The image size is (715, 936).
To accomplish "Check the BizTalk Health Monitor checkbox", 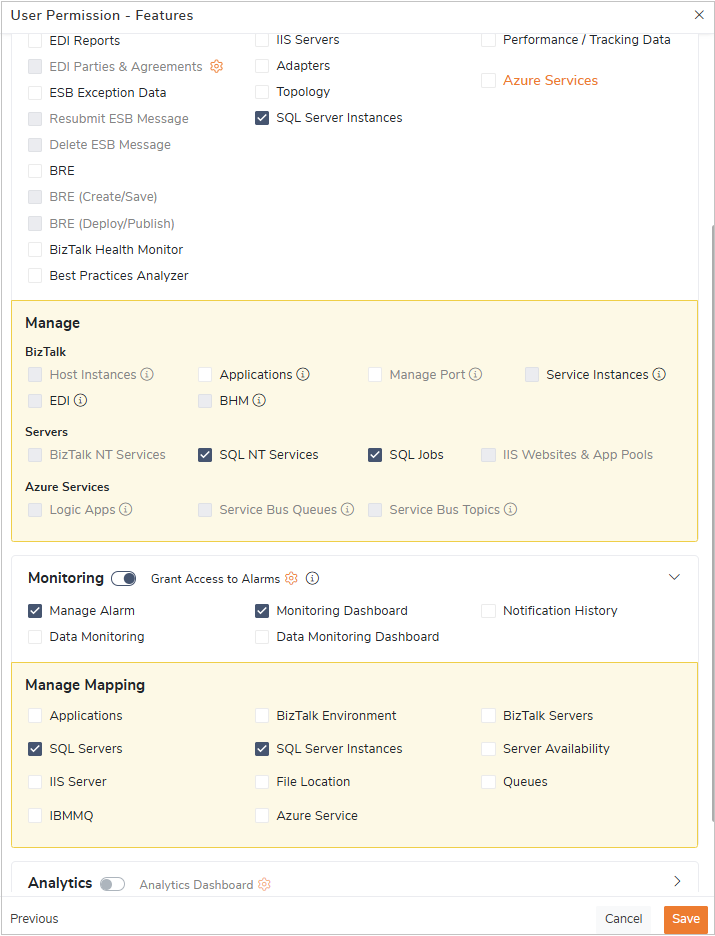I will click(35, 249).
